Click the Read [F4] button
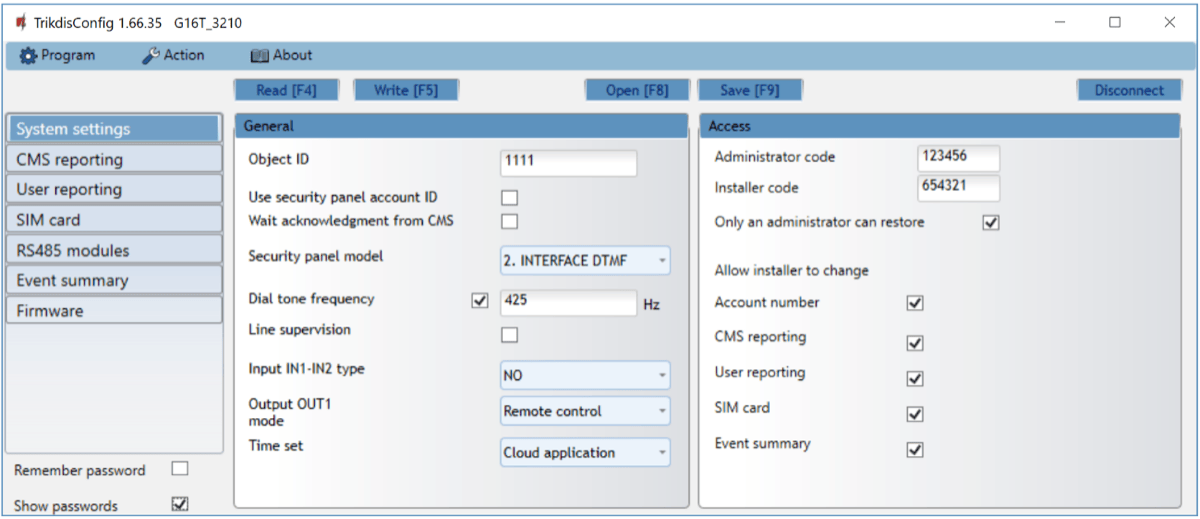Screen dimensions: 1200x519 [x=286, y=90]
